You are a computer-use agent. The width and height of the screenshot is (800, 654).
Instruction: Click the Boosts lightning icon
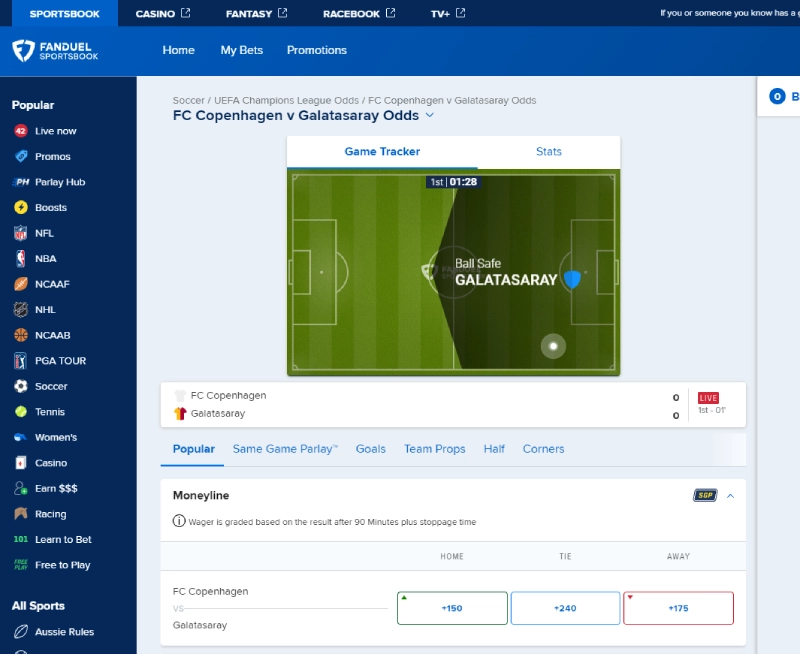pyautogui.click(x=21, y=207)
